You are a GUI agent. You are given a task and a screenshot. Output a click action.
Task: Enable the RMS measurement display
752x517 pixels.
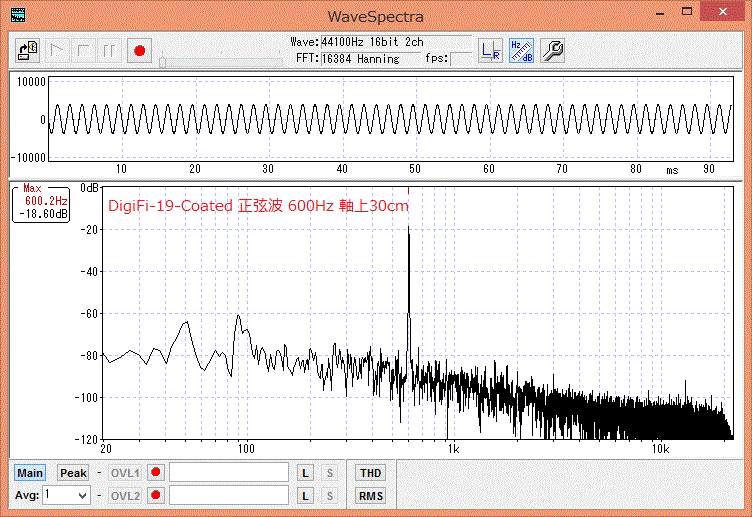pos(370,495)
